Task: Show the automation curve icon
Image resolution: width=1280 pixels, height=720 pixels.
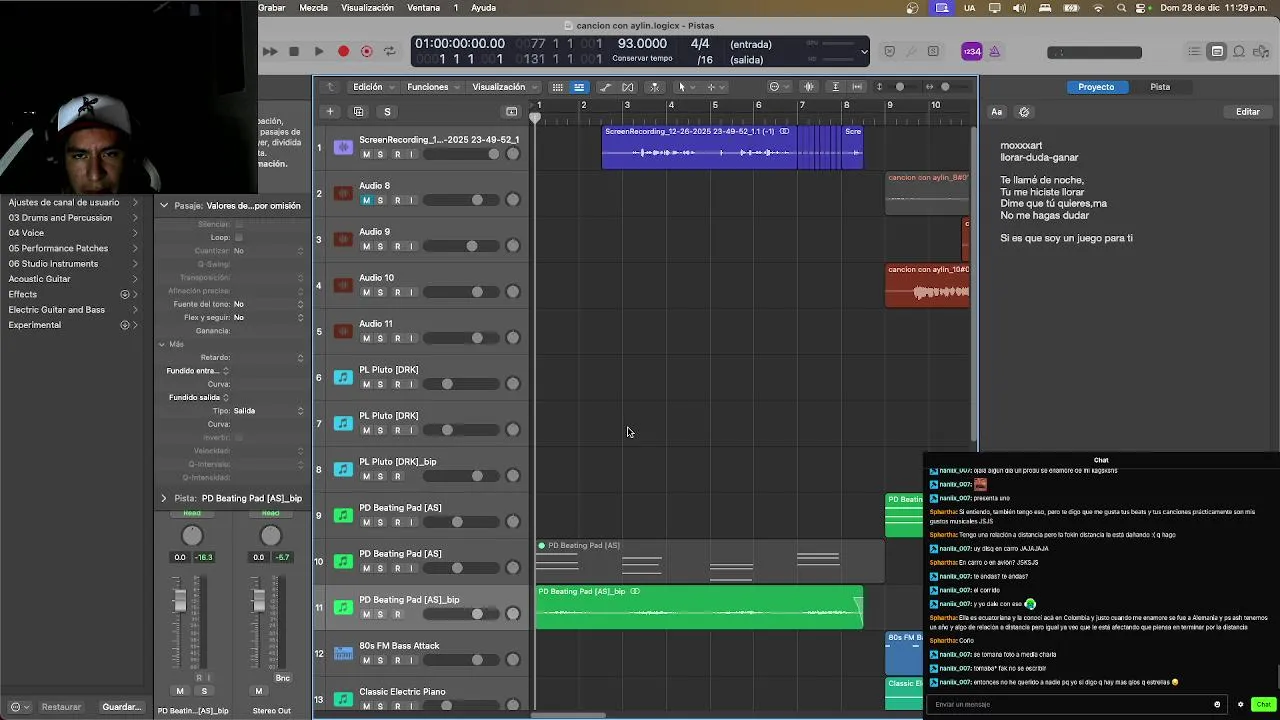Action: [x=605, y=87]
